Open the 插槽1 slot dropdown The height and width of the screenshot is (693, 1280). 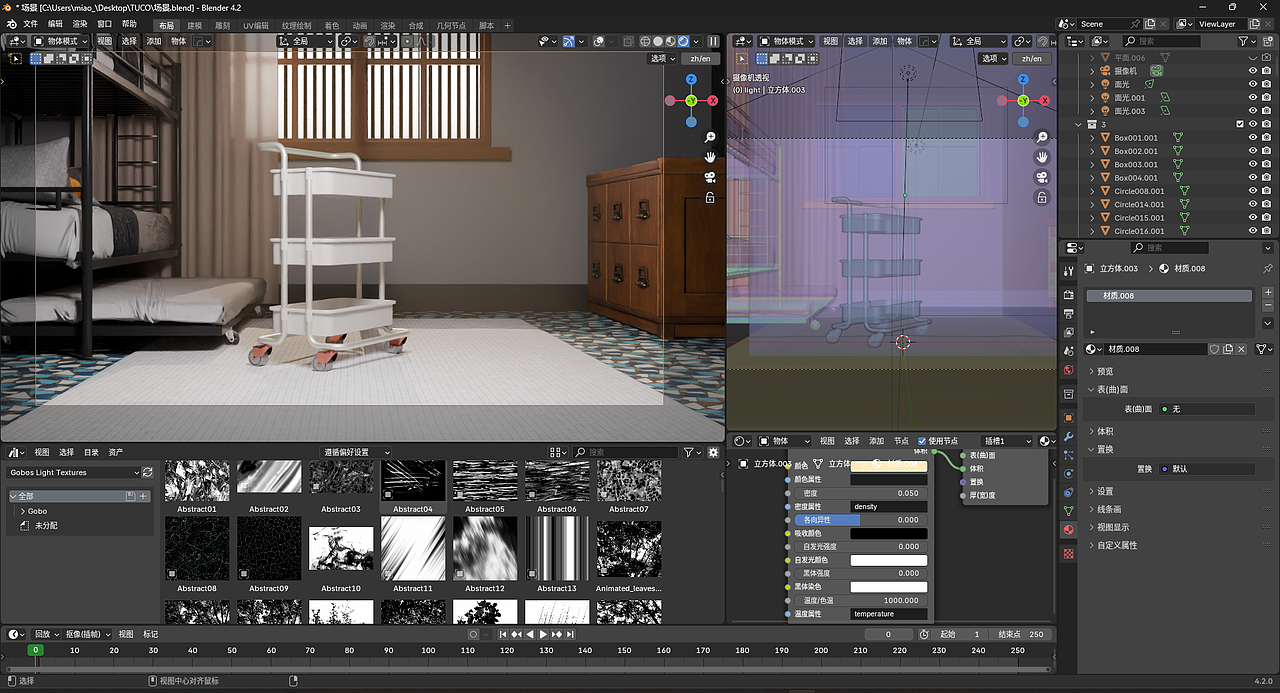tap(1007, 440)
